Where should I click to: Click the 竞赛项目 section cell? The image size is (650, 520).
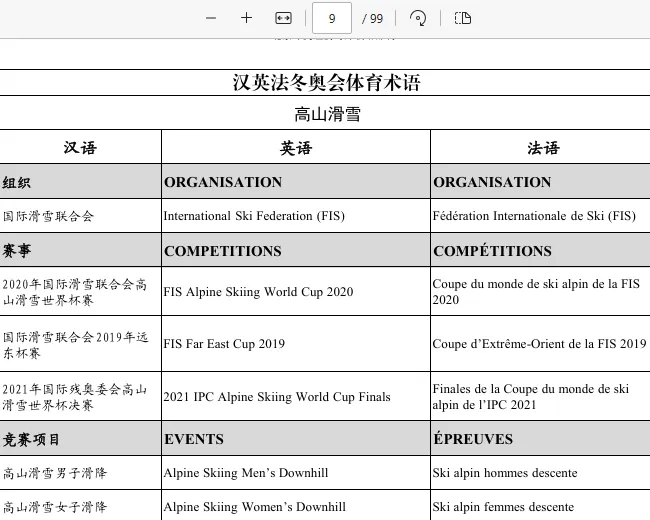(x=80, y=439)
